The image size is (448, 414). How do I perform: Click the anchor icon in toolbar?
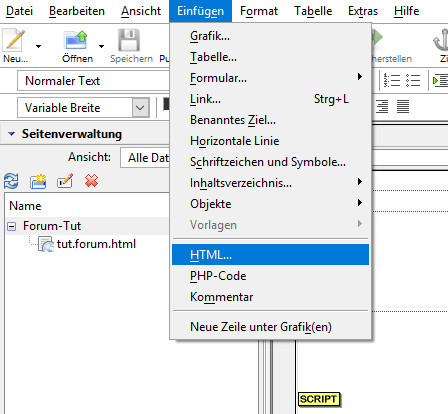click(x=441, y=40)
